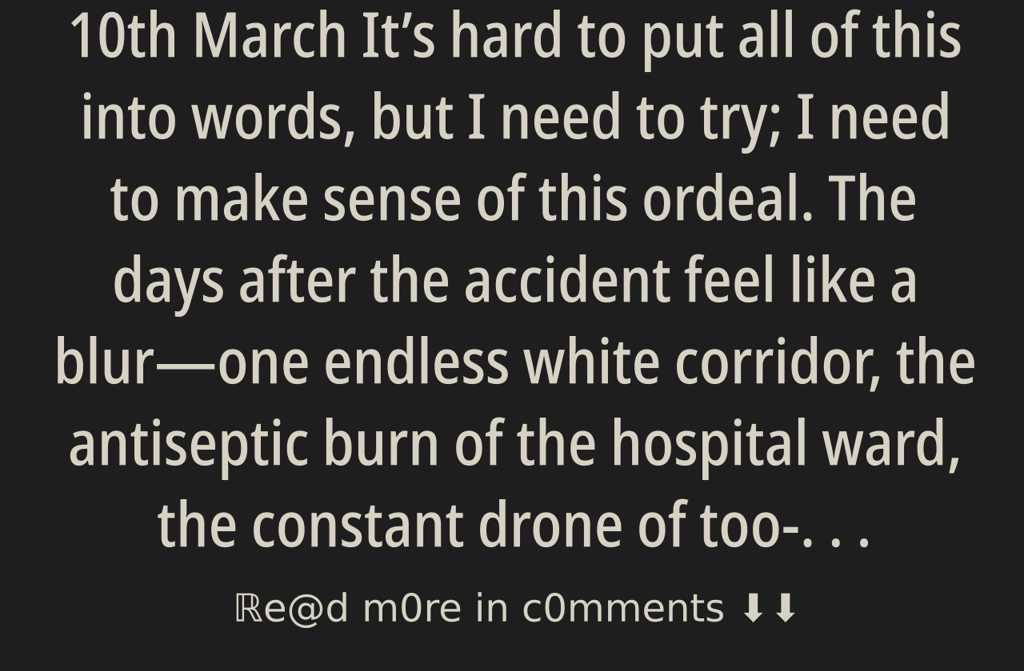The height and width of the screenshot is (671, 1024).
Task: Click the second down arrow icon
Action: point(785,608)
